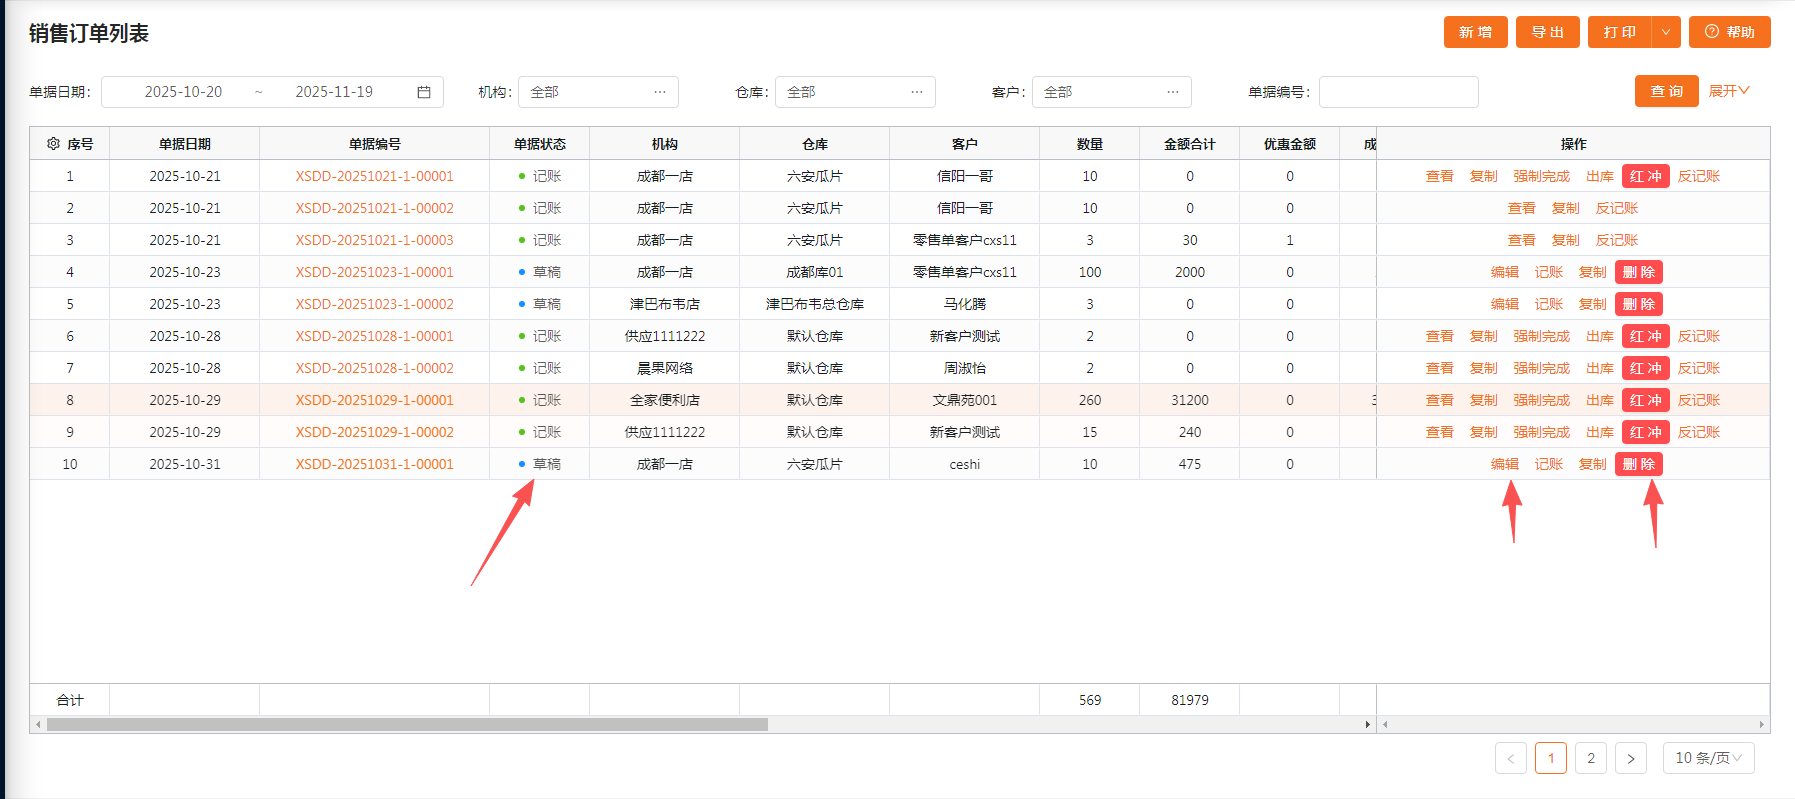Click the 打印 dropdown arrow
The width and height of the screenshot is (1795, 799).
tap(1666, 32)
